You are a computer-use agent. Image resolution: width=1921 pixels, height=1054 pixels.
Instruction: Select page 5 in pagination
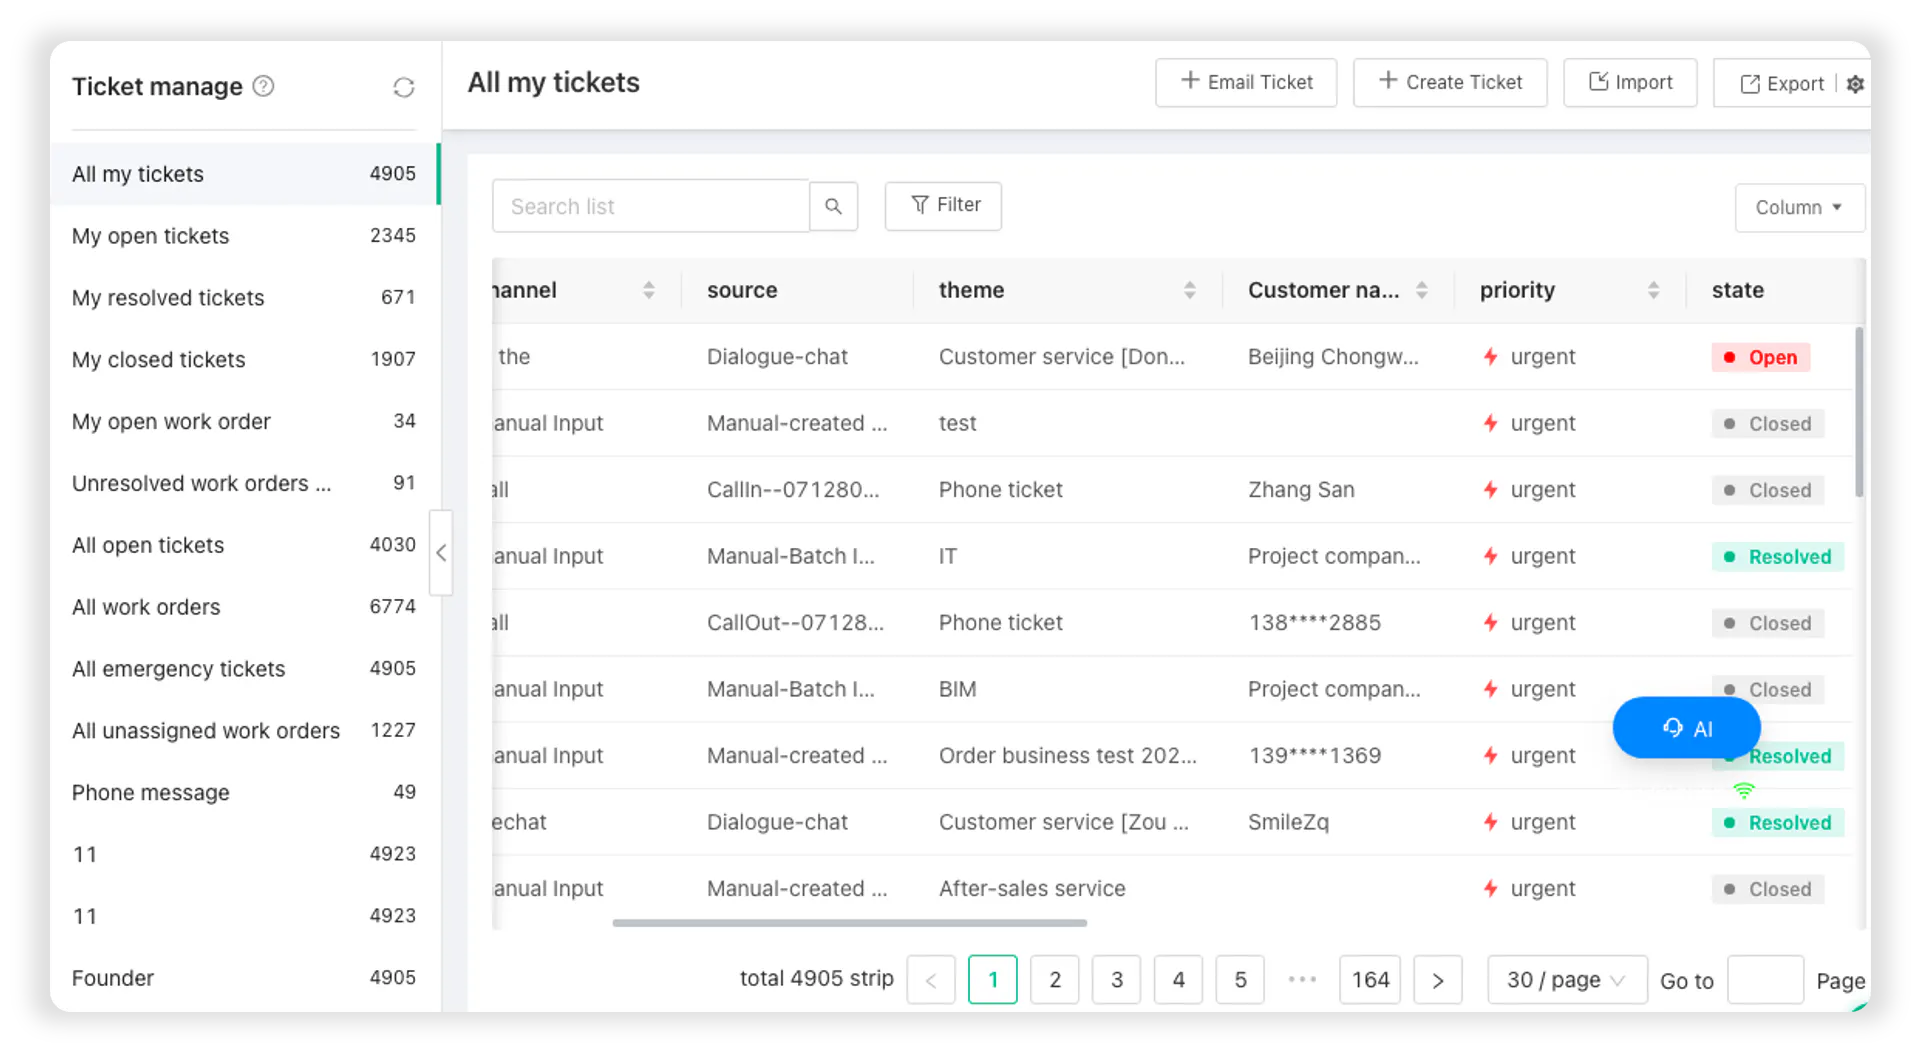1241,980
